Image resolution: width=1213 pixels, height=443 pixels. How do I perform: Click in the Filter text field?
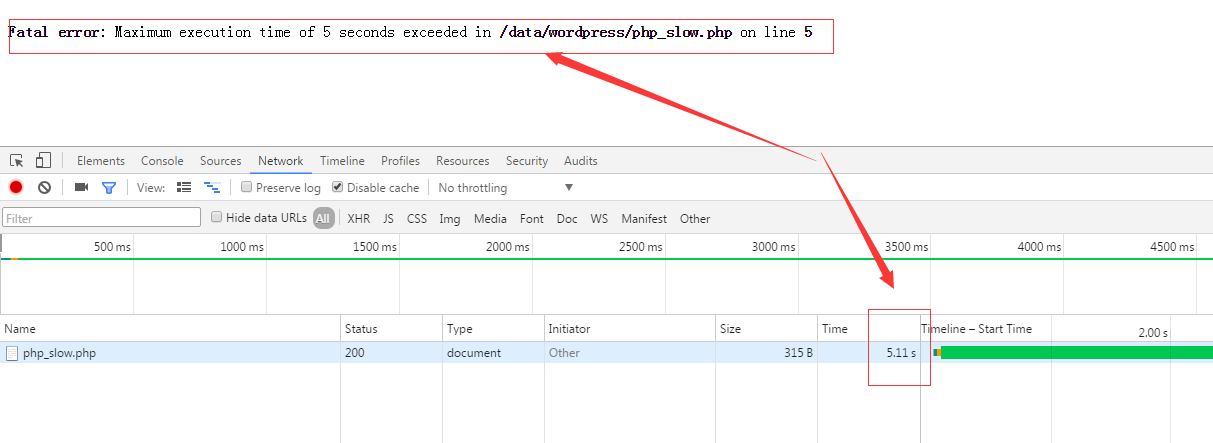pyautogui.click(x=101, y=218)
